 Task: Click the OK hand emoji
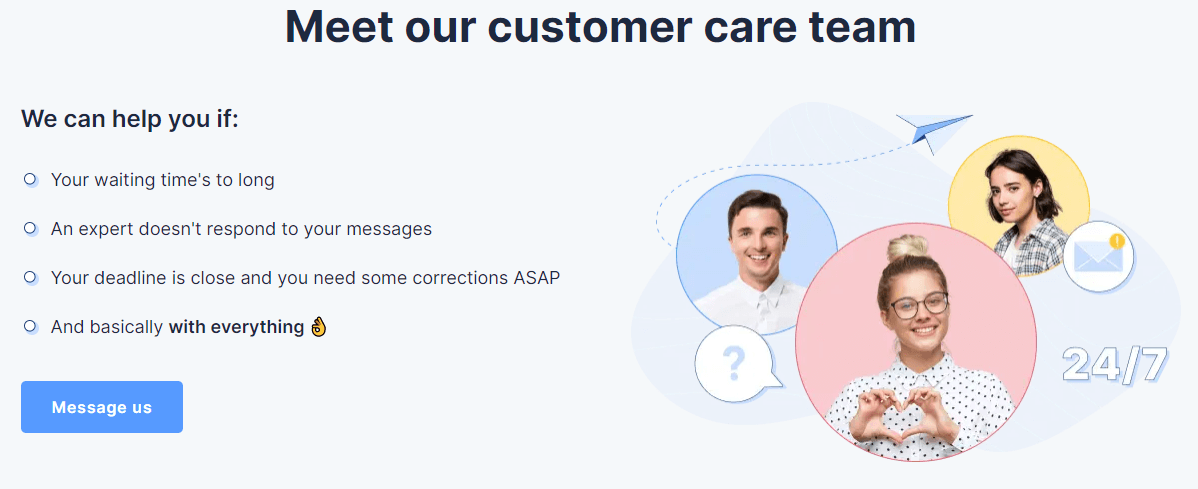coord(319,327)
